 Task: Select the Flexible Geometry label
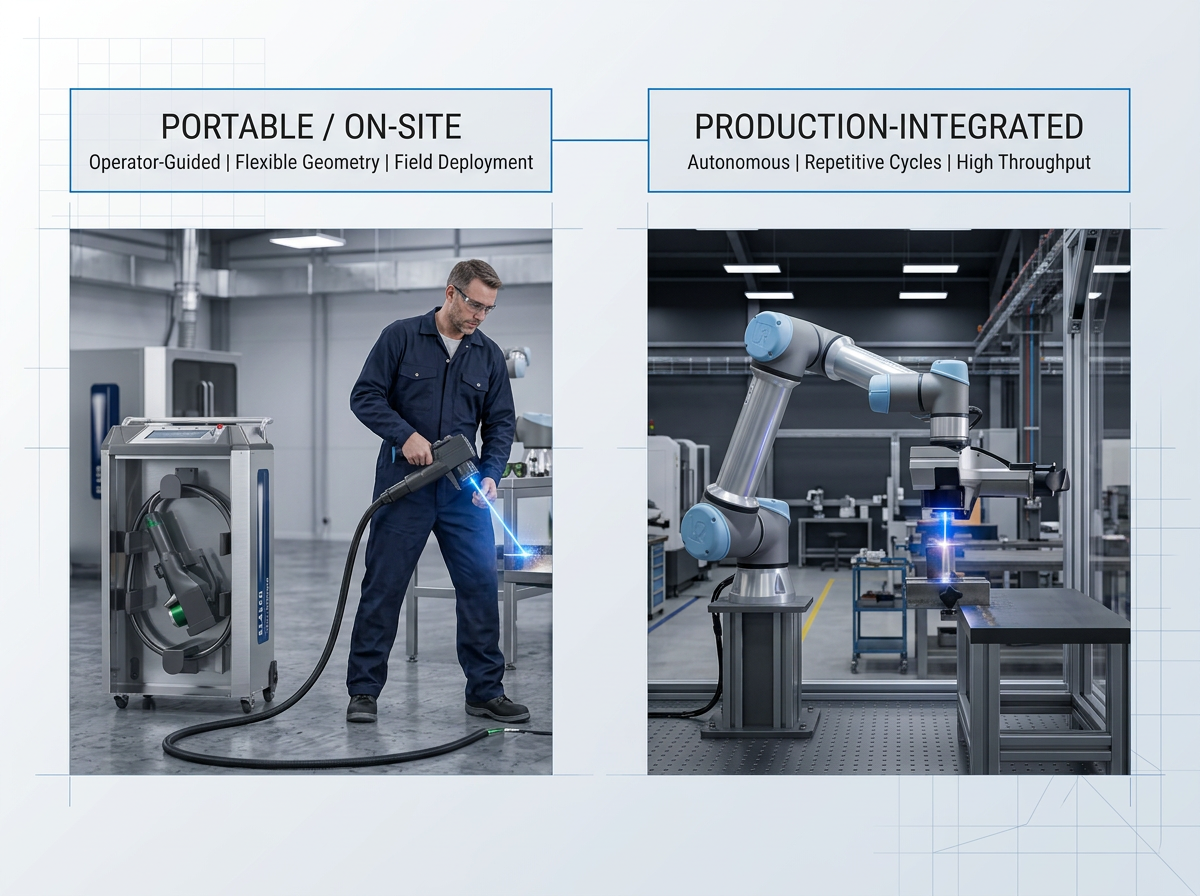(307, 162)
